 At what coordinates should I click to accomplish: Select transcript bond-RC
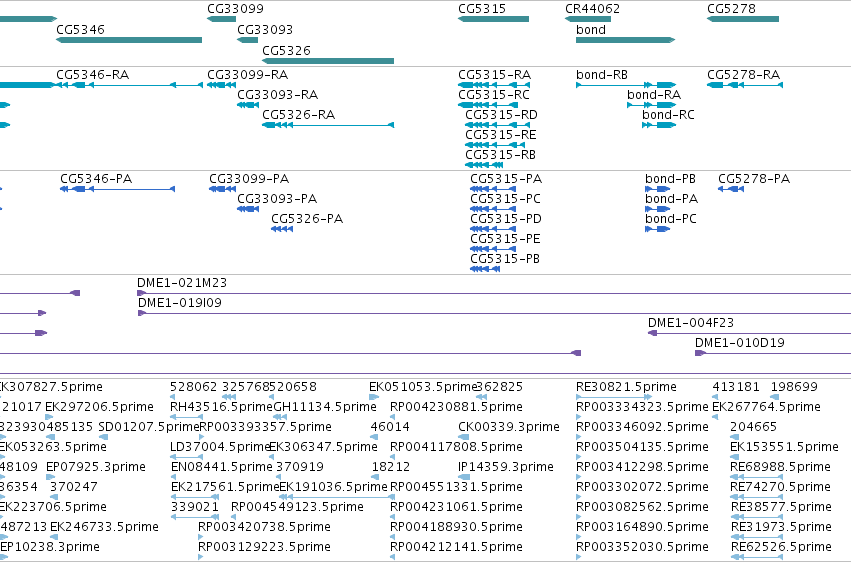coord(659,125)
